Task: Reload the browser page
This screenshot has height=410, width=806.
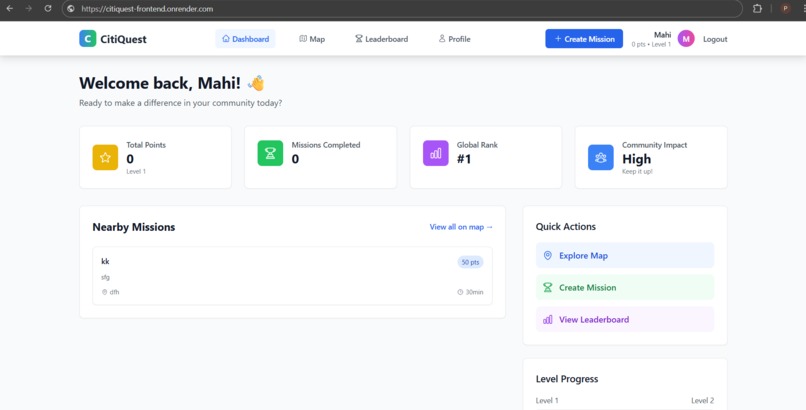Action: click(48, 9)
